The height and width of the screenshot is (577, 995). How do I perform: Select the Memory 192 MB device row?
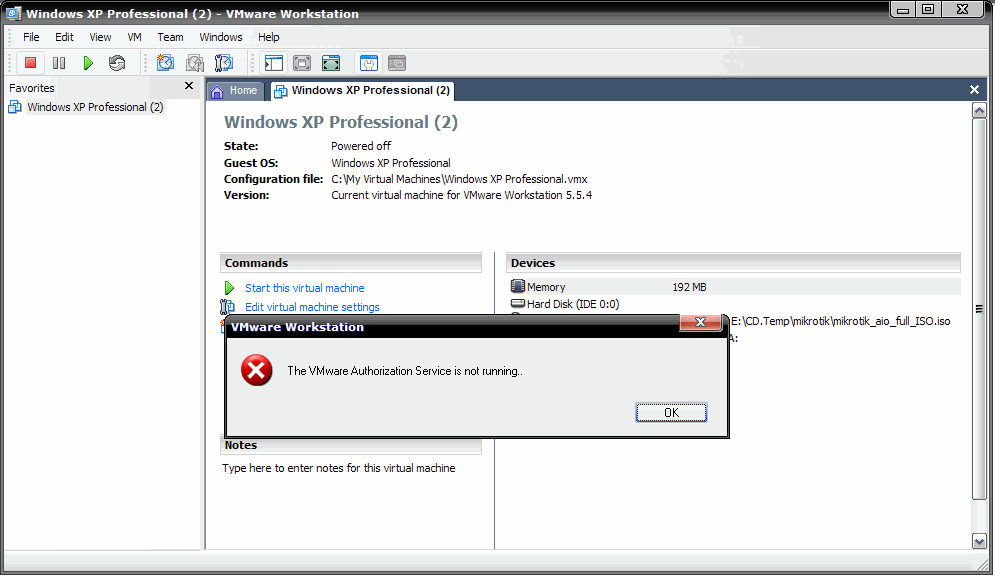tap(735, 287)
